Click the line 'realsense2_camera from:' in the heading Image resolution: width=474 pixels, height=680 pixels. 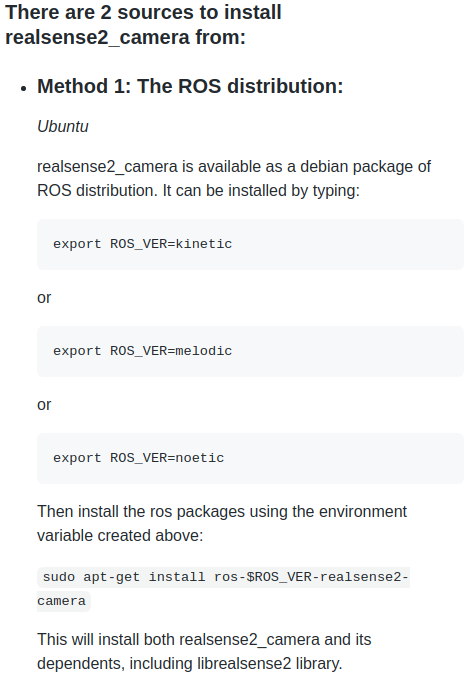[125, 37]
